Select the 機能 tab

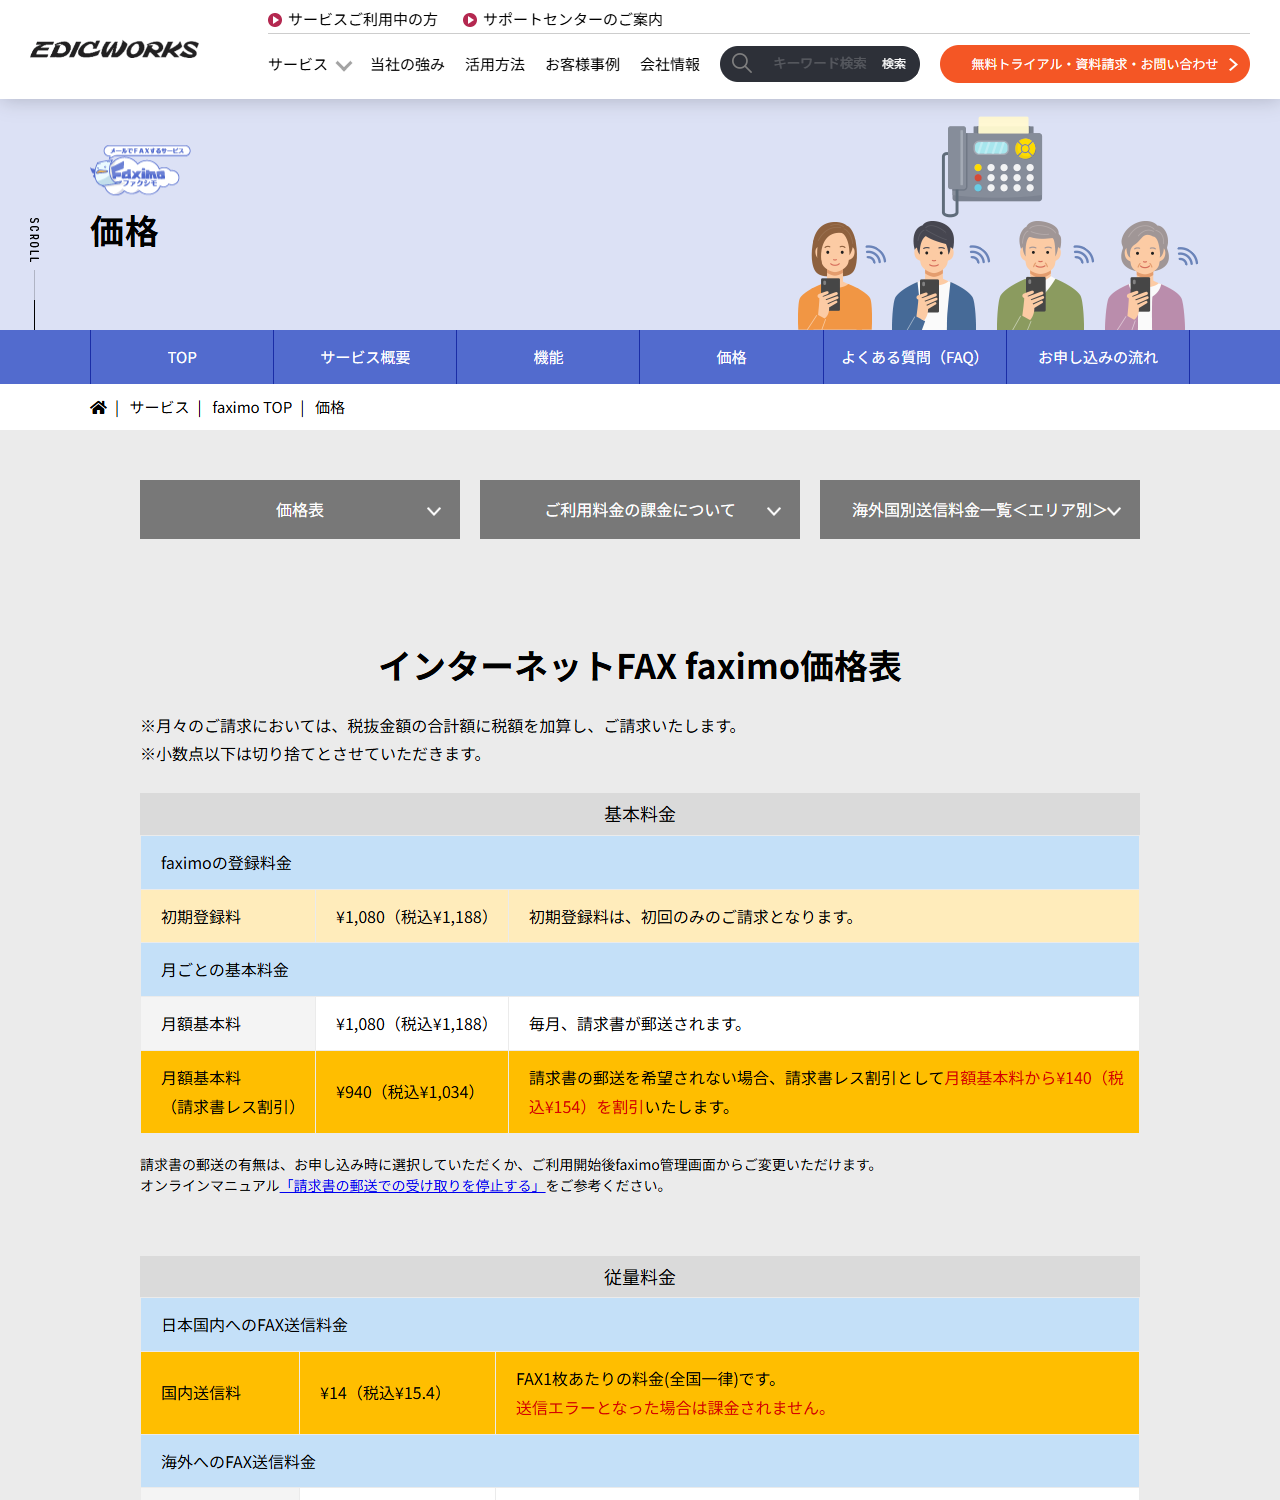click(x=548, y=357)
